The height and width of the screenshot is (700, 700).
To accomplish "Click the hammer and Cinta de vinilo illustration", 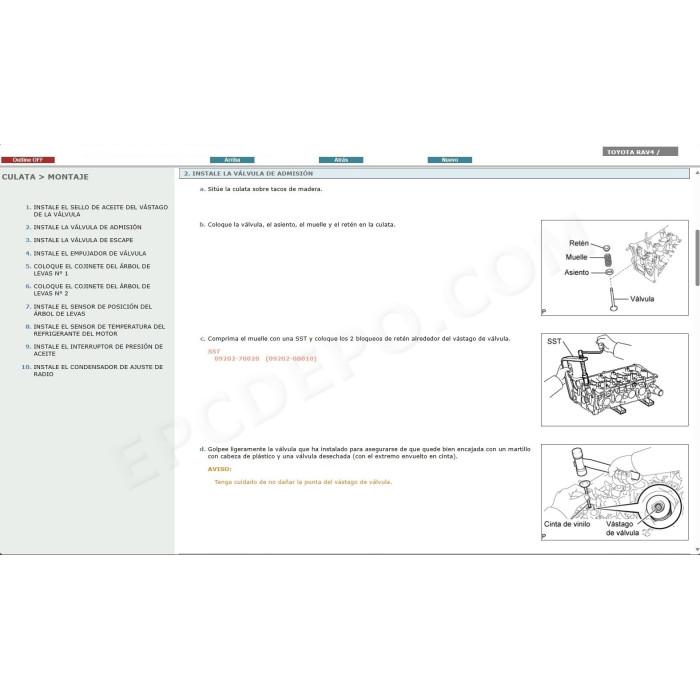I will click(615, 492).
